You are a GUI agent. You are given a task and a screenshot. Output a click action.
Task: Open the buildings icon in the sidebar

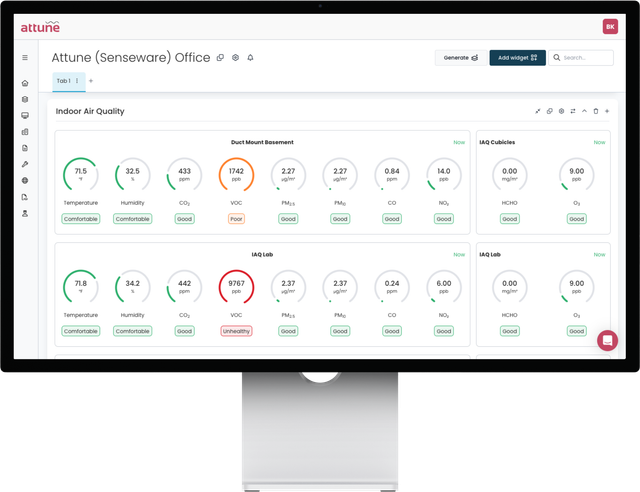(x=25, y=132)
